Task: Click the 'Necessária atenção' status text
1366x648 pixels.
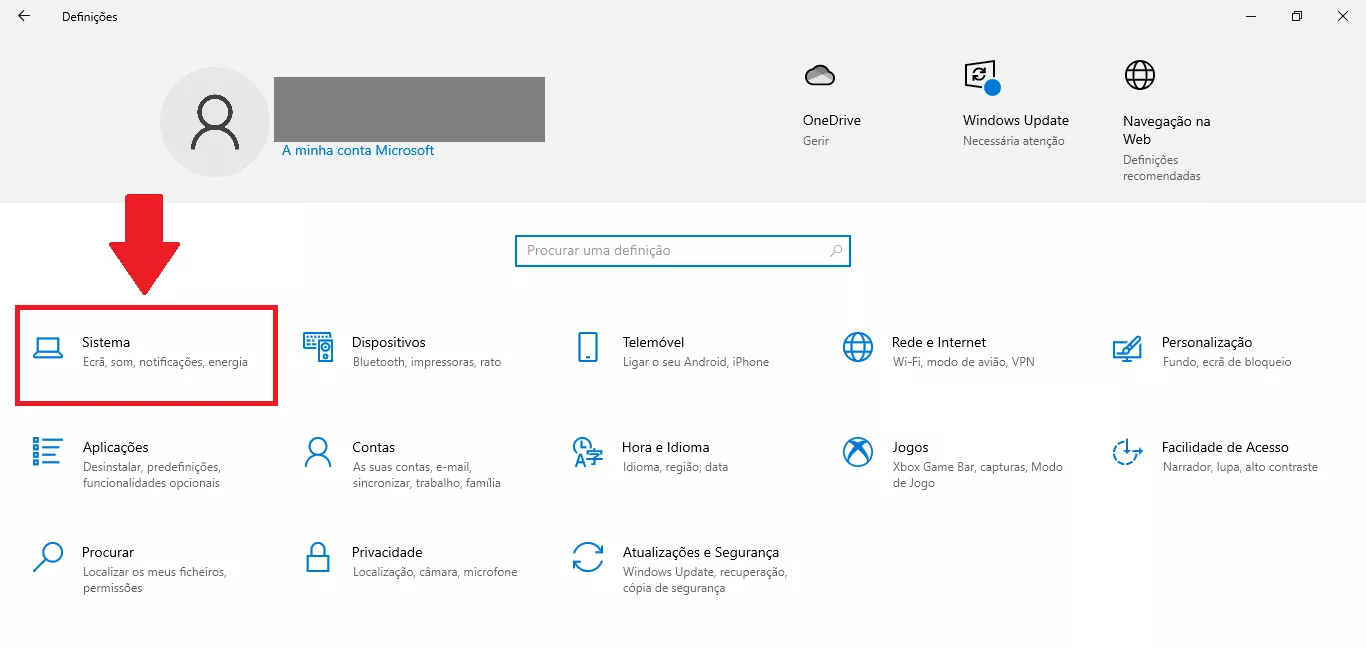Action: [1014, 141]
